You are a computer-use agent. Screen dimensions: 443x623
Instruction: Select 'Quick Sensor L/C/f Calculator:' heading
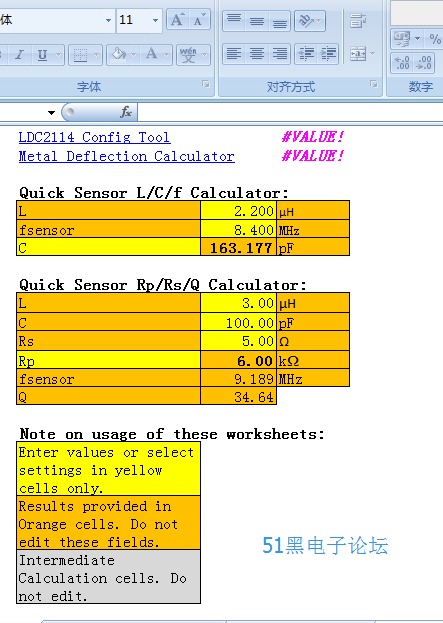[x=154, y=193]
